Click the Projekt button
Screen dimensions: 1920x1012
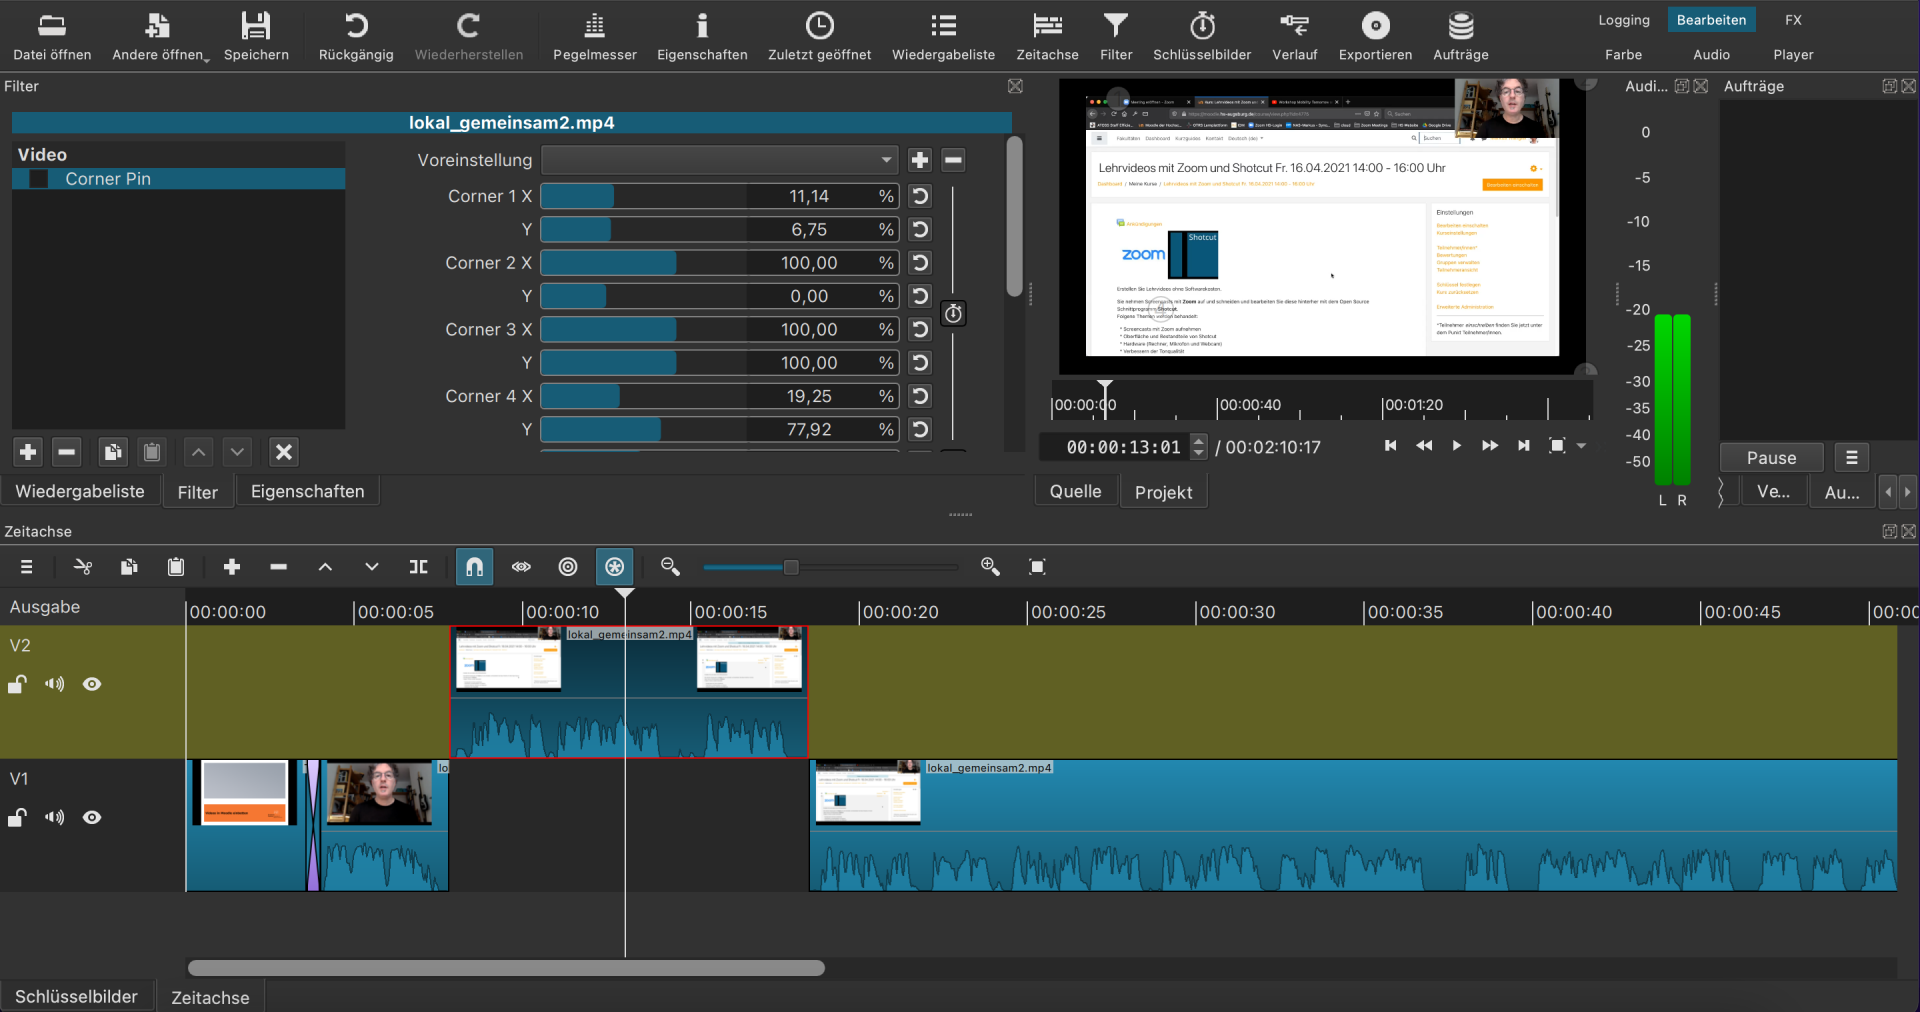[1163, 491]
